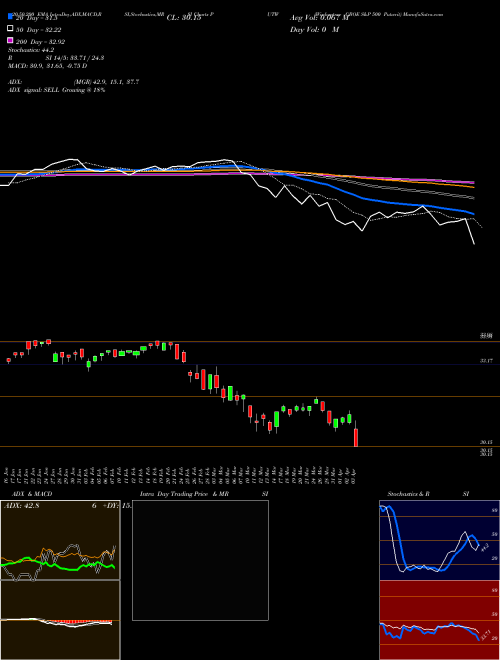The width and height of the screenshot is (500, 660).
Task: Click the white 50 Day legend swatch
Action: (x=10, y=28)
